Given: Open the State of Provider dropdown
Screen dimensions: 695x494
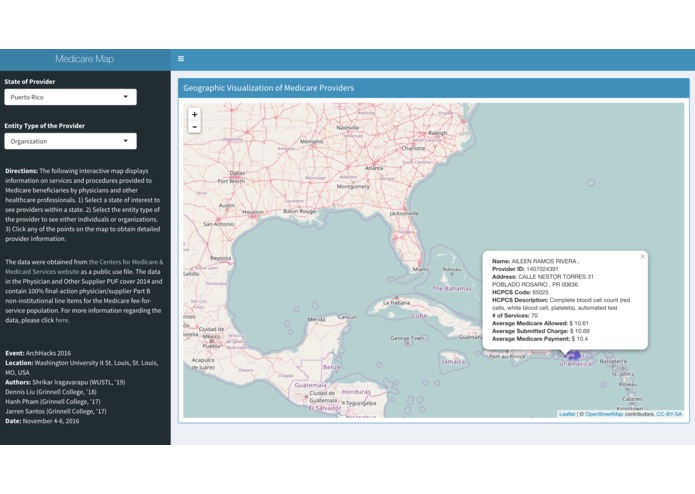Looking at the screenshot, I should coord(70,97).
